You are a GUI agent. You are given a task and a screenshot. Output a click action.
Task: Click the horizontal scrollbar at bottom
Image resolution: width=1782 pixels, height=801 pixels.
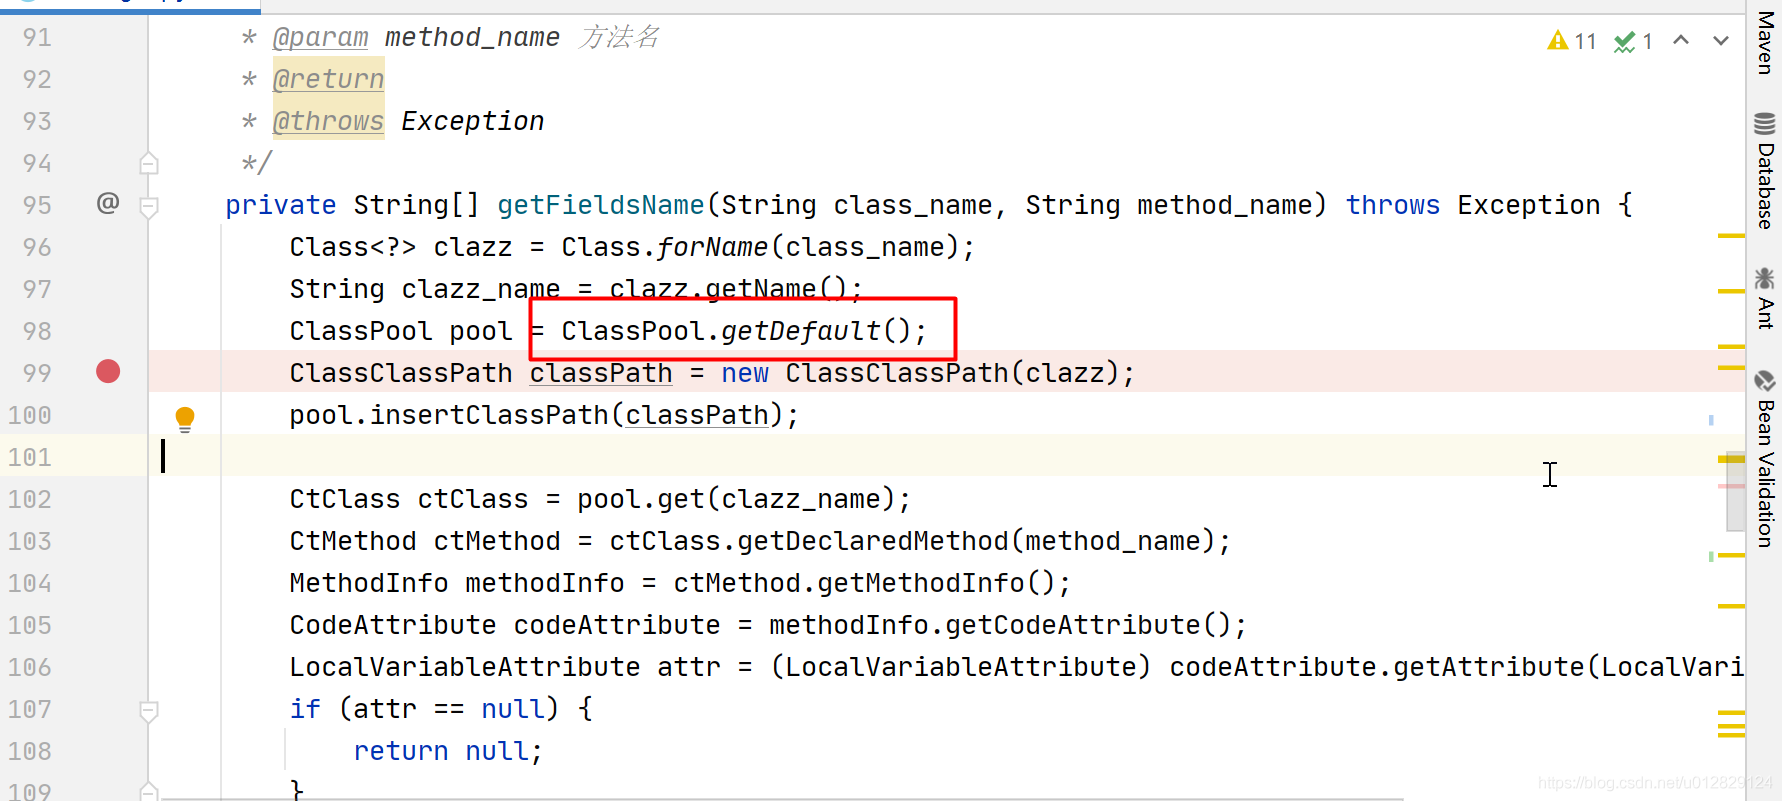780,798
